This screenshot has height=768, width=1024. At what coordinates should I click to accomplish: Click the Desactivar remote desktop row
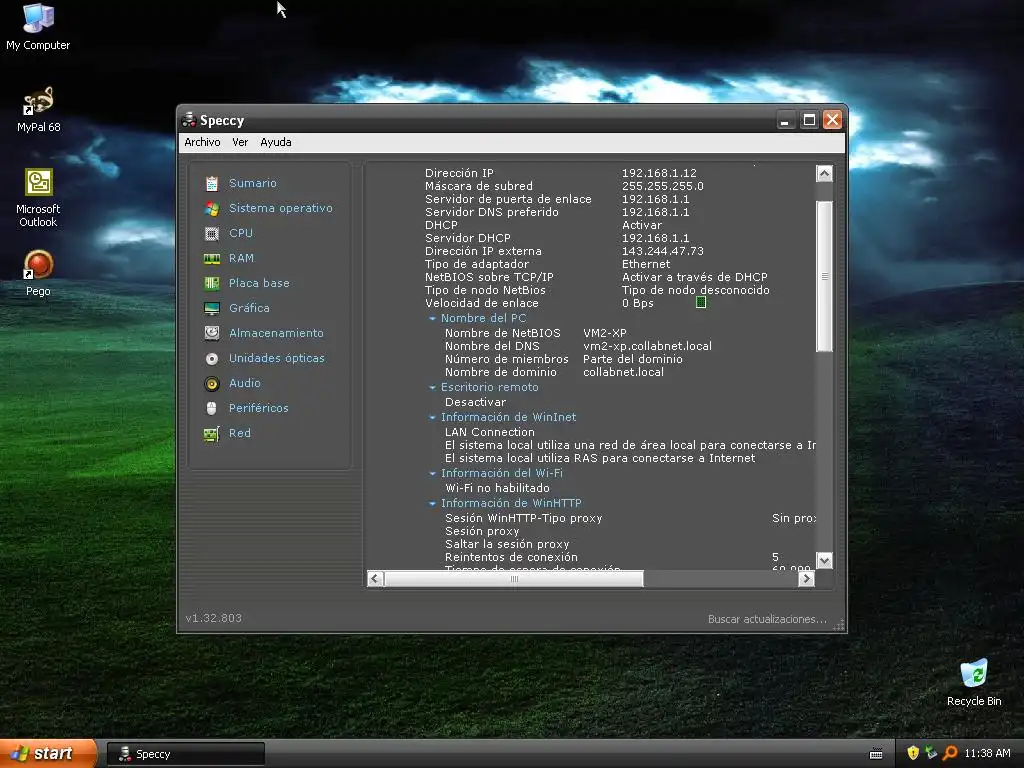(x=475, y=402)
